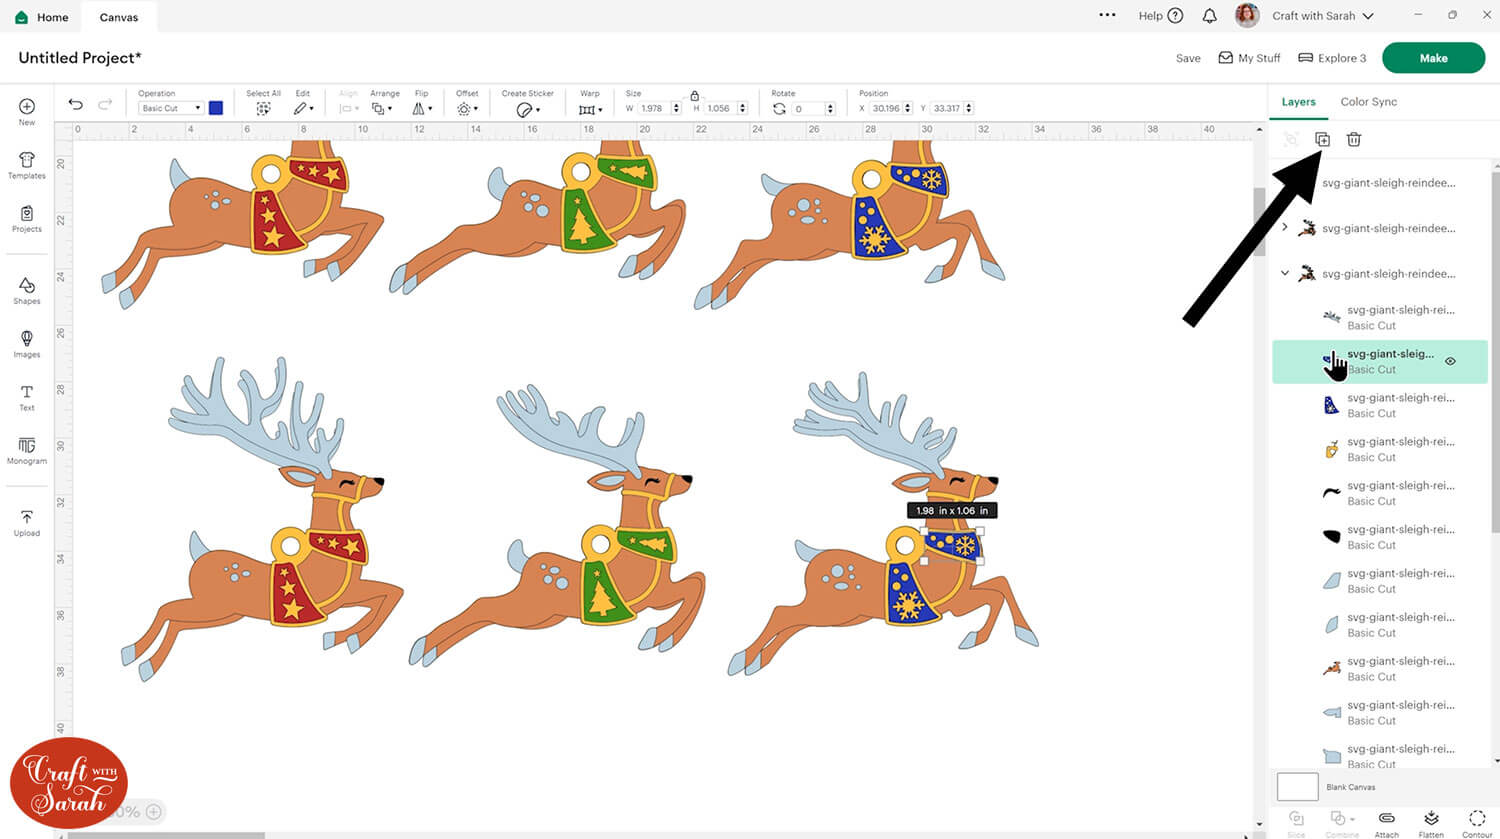The width and height of the screenshot is (1500, 839).
Task: Open the Monogram tool
Action: (x=27, y=450)
